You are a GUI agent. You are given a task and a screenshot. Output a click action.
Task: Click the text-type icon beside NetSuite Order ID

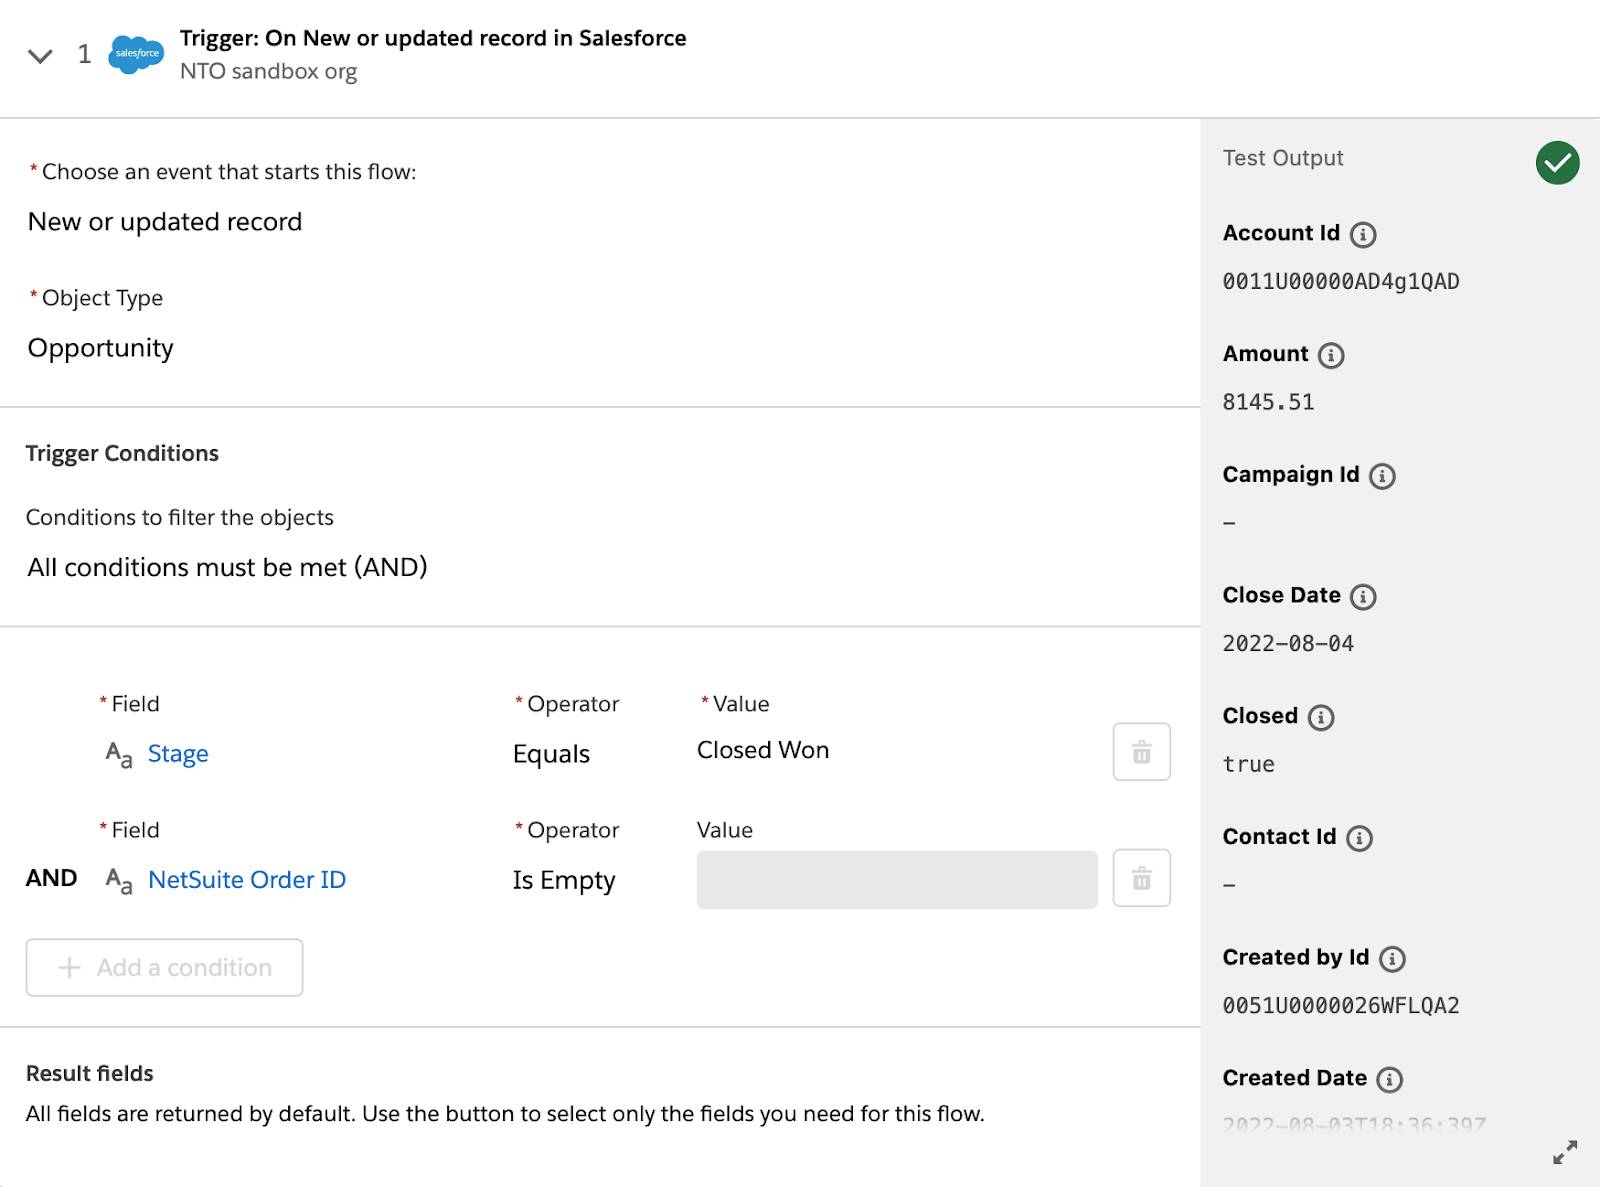[x=119, y=880]
